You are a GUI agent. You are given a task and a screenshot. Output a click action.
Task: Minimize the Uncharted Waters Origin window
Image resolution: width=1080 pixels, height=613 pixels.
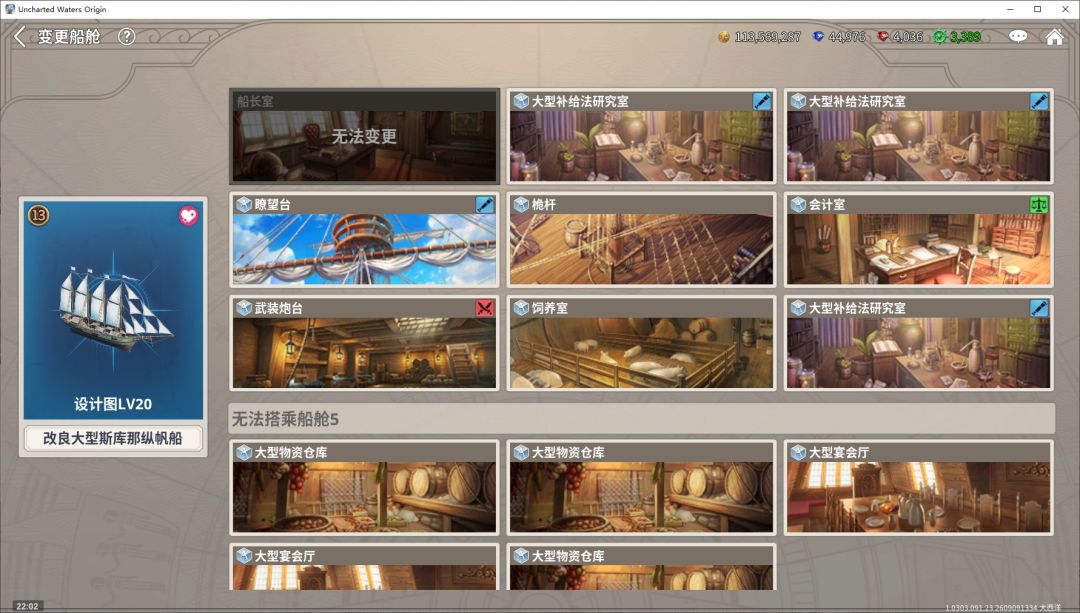[x=1010, y=9]
